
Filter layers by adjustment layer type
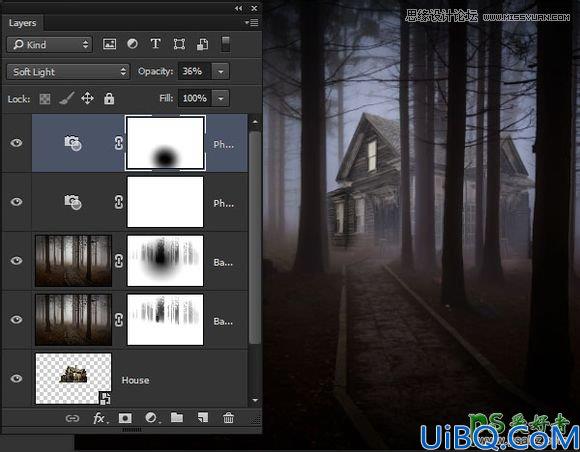pyautogui.click(x=132, y=44)
